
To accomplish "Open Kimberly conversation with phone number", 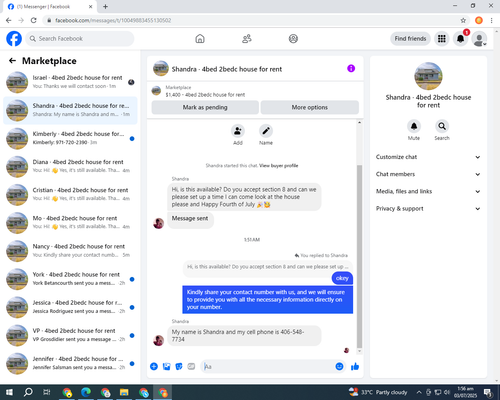I will point(70,139).
